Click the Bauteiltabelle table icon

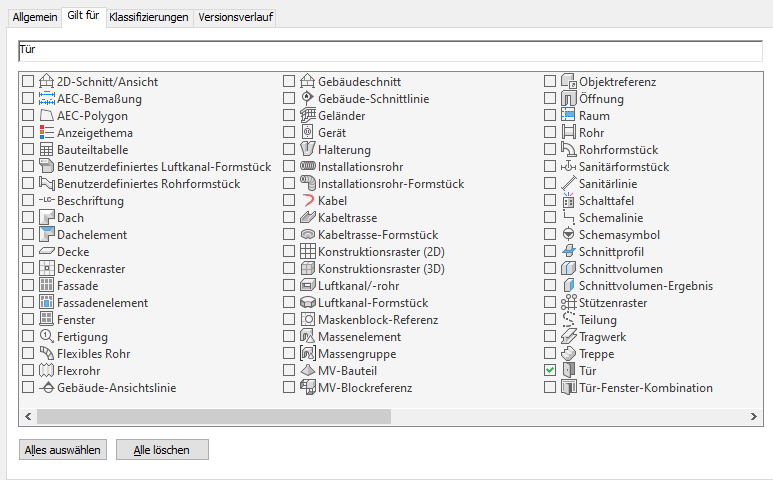click(46, 149)
